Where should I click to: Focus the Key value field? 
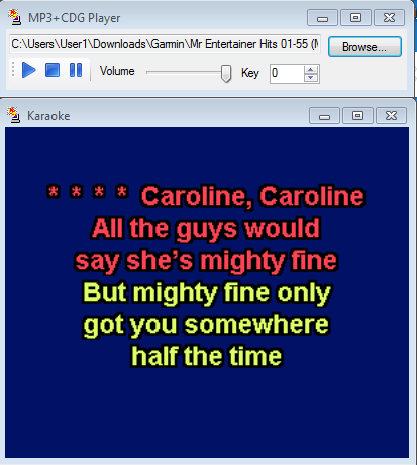(287, 74)
